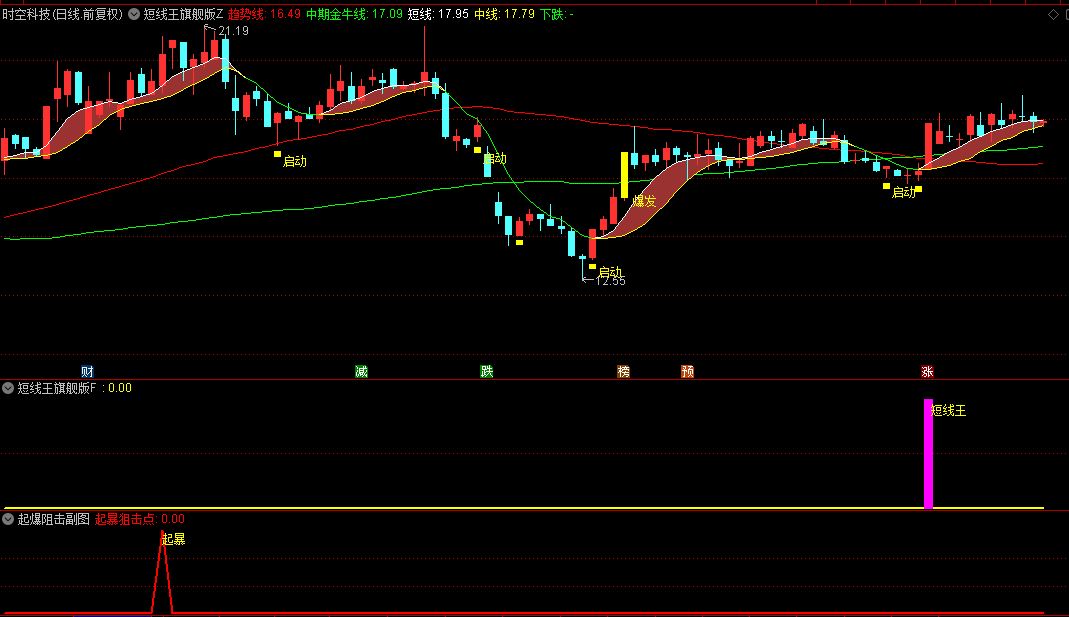Screen dimensions: 1069x617
Task: Click the 财 financial info marker
Action: [87, 372]
